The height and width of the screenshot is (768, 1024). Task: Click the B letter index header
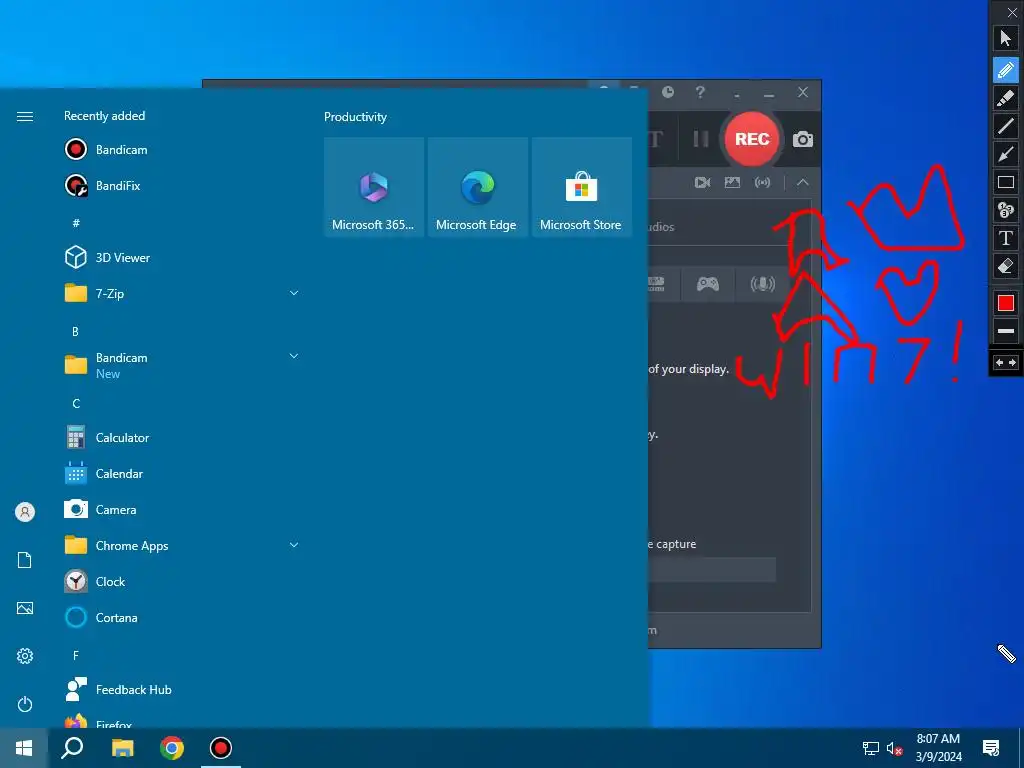pos(76,332)
